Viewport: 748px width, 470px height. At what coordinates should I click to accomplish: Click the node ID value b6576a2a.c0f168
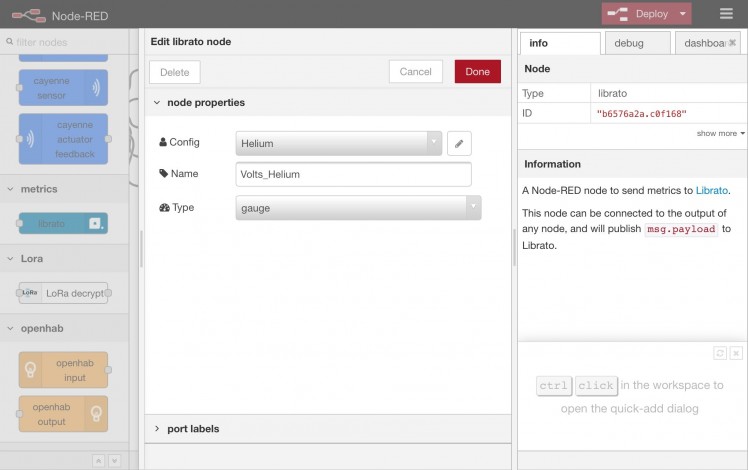[x=642, y=114]
